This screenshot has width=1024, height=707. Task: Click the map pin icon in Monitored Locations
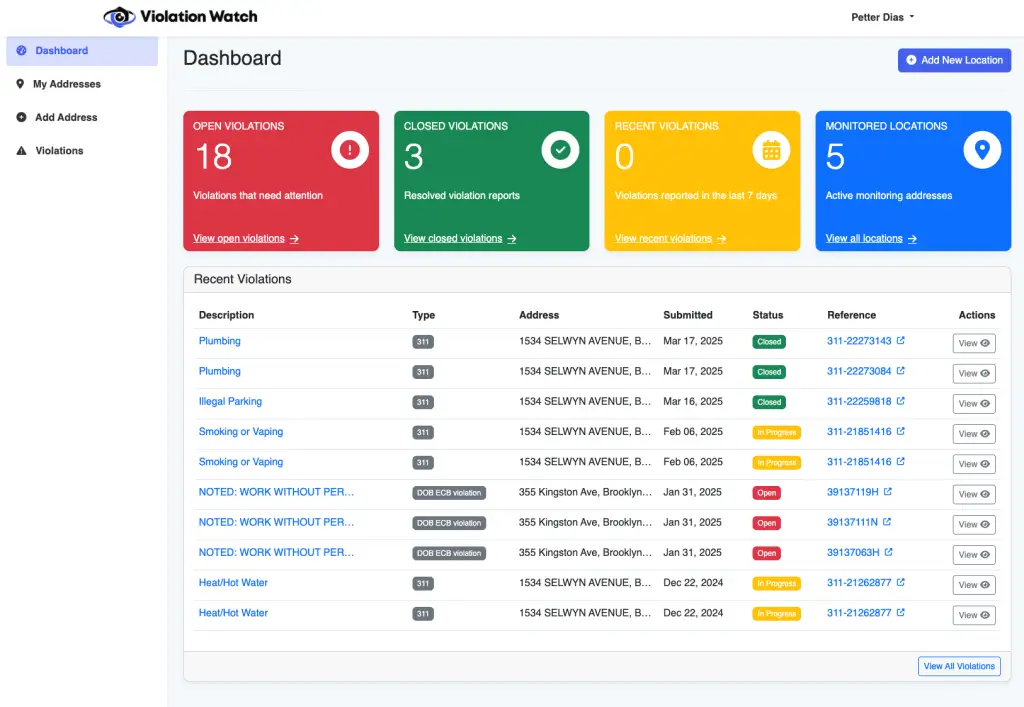point(982,150)
